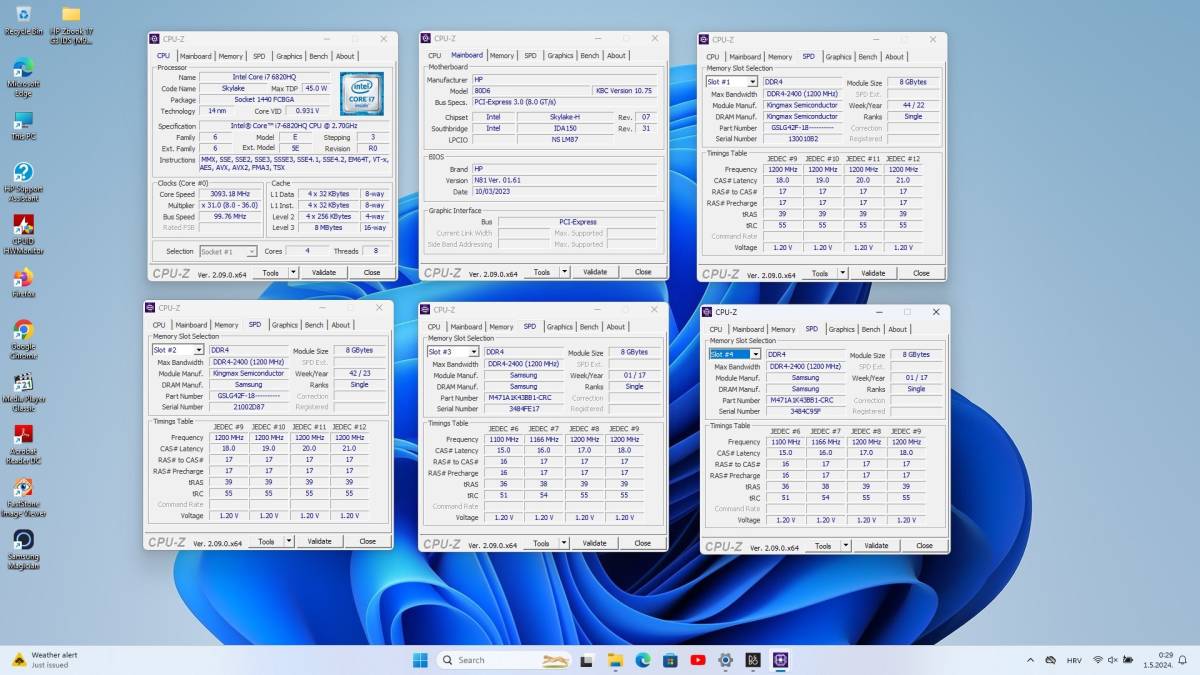The width and height of the screenshot is (1200, 675).
Task: Click the CPU-Z icon in the taskbar
Action: pos(780,660)
